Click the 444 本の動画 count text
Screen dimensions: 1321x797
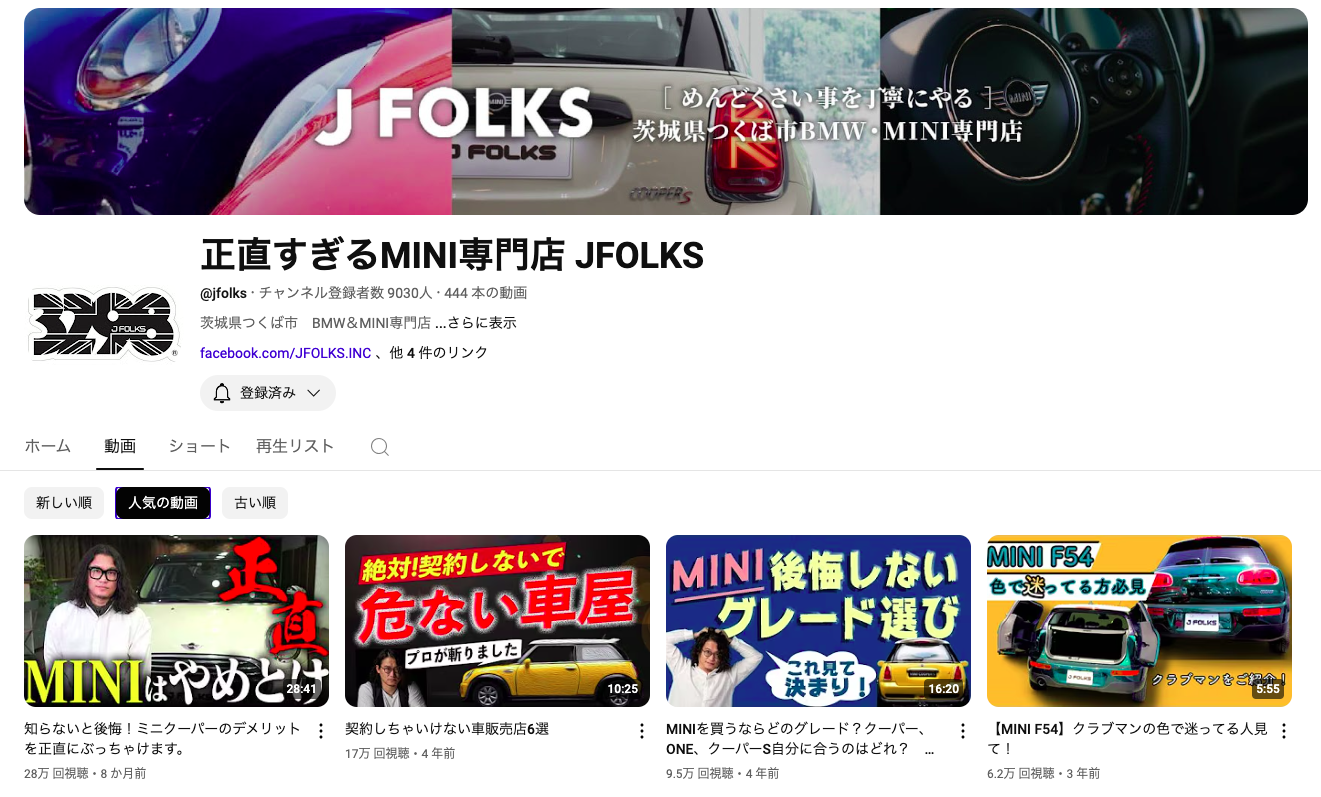486,293
